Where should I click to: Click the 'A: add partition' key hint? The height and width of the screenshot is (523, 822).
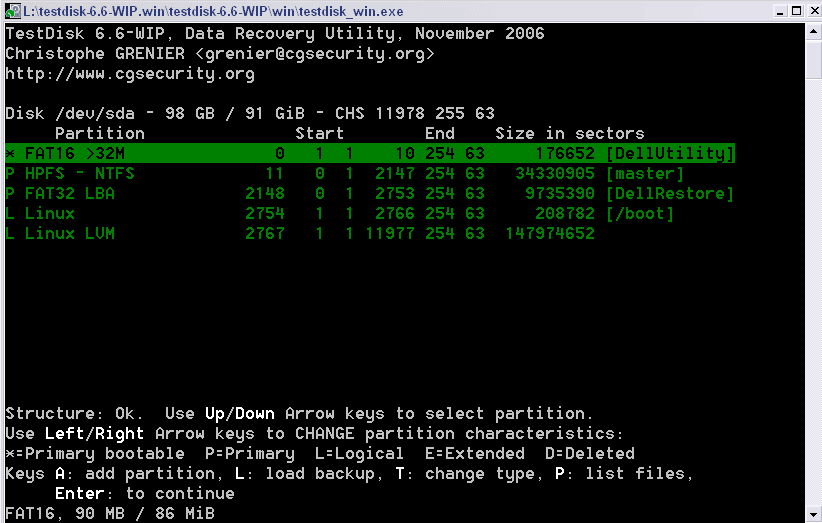(135, 473)
